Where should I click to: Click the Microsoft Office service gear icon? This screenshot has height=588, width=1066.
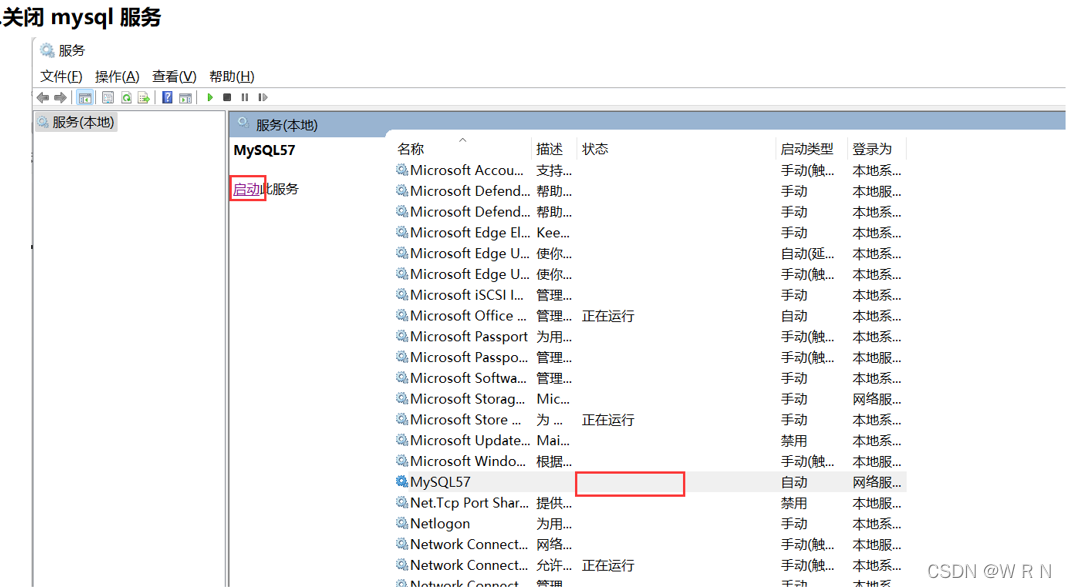pyautogui.click(x=402, y=315)
